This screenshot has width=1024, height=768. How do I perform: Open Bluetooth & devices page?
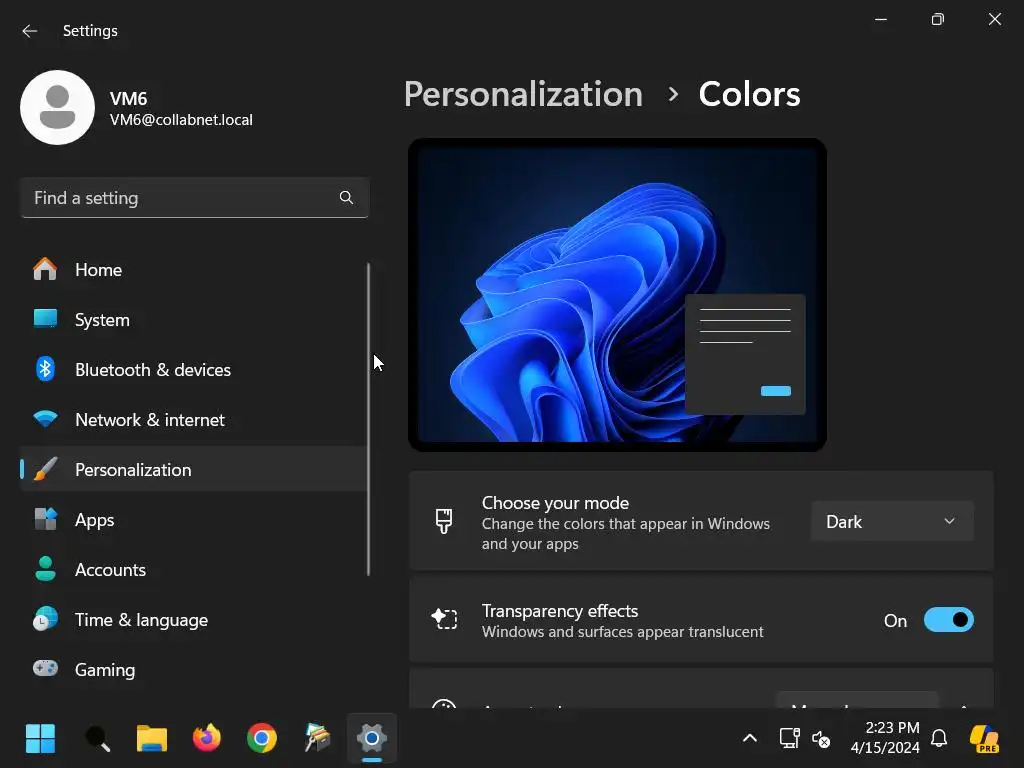click(x=194, y=369)
